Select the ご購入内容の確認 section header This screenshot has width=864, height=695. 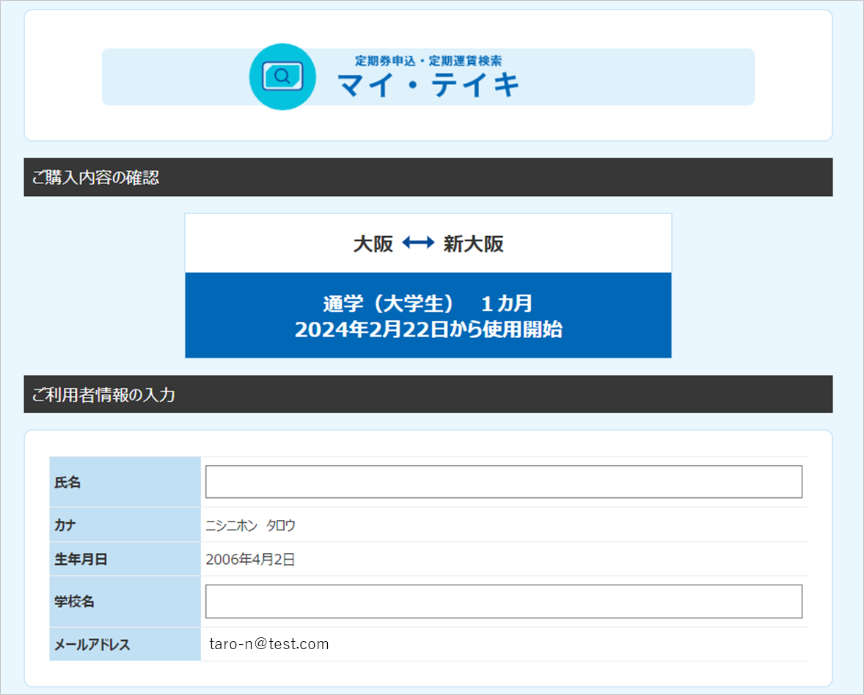(96, 178)
